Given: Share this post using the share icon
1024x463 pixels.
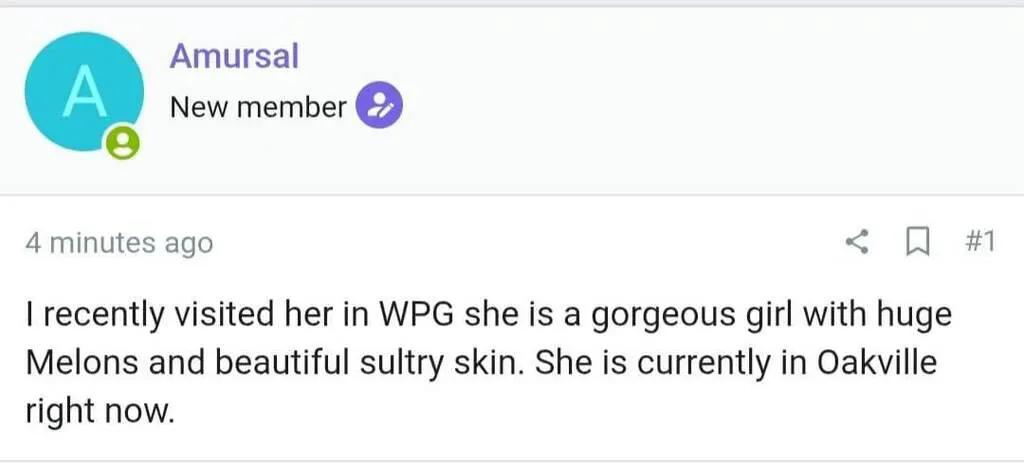Looking at the screenshot, I should [x=857, y=242].
